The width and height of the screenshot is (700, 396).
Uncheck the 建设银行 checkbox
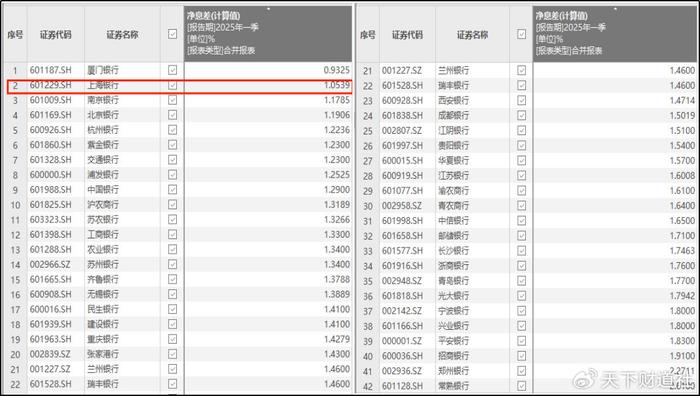click(x=172, y=324)
